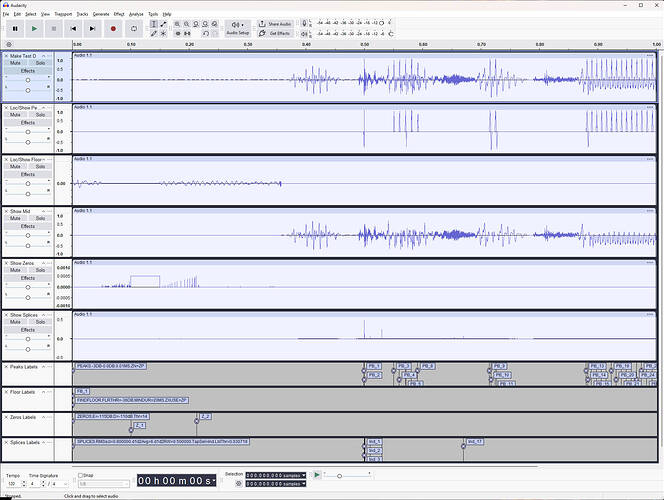The width and height of the screenshot is (664, 500).
Task: Click the Tempo value field
Action: (x=13, y=483)
